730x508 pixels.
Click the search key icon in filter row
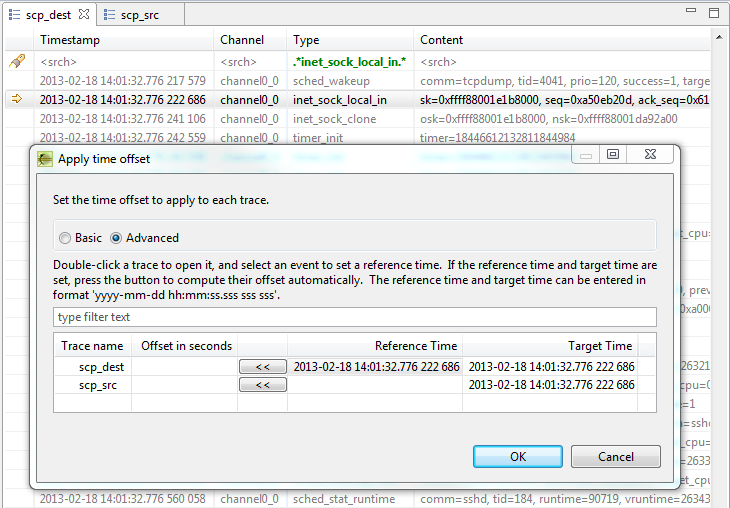pos(17,61)
